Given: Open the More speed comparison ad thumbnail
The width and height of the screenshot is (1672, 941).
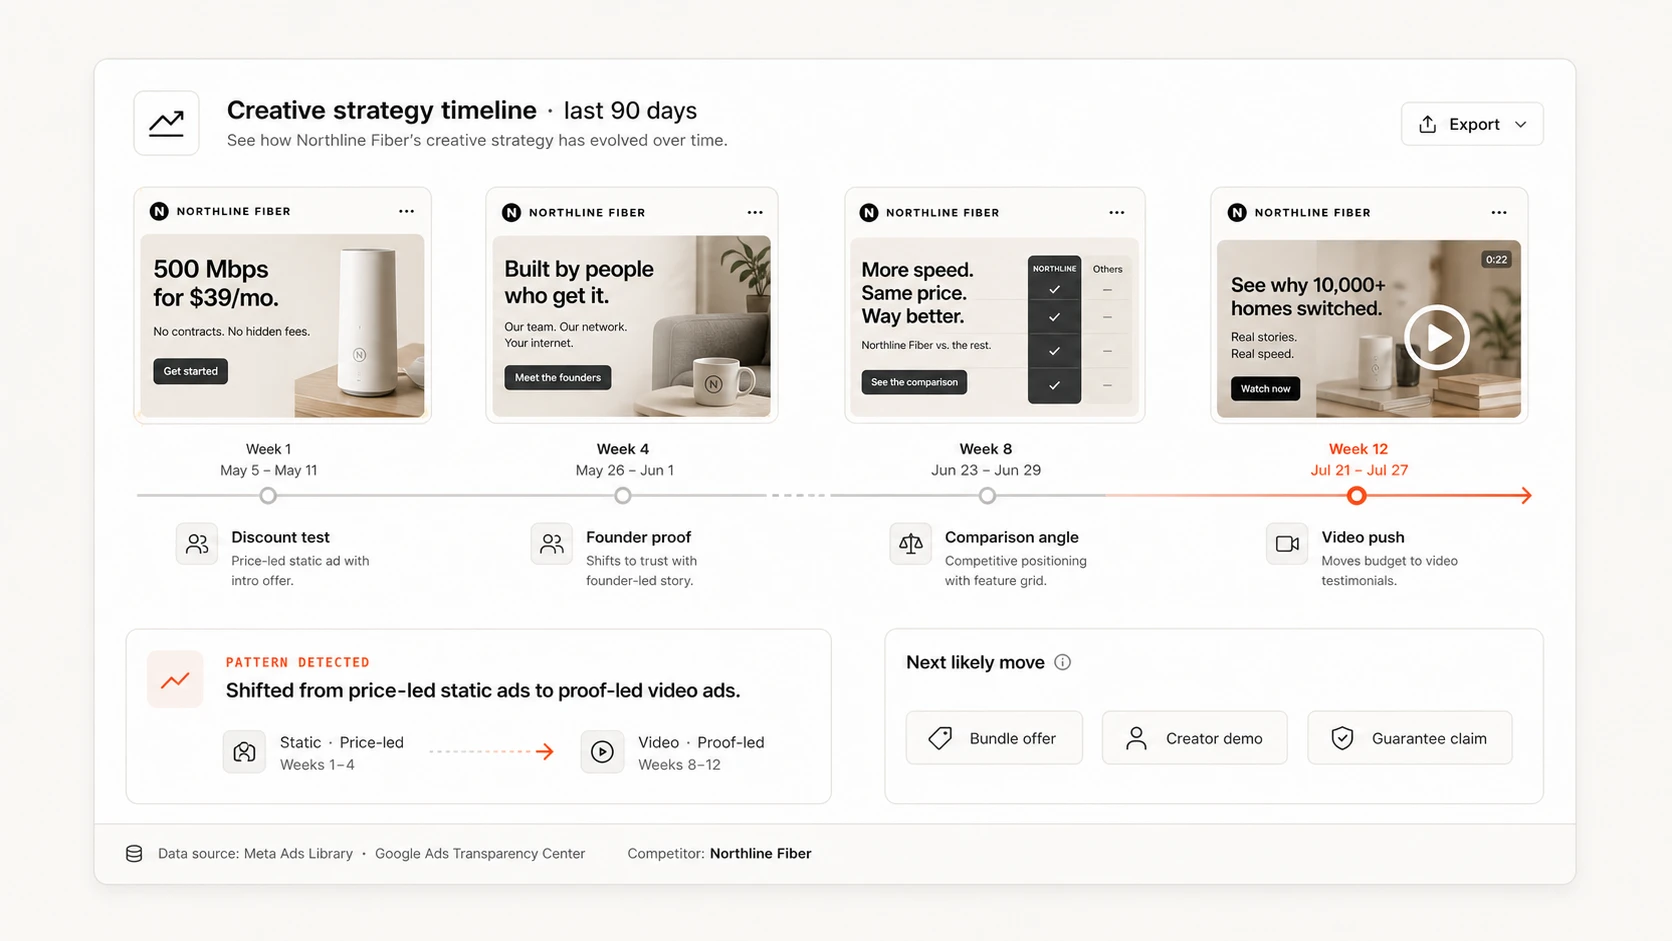Looking at the screenshot, I should click(995, 327).
